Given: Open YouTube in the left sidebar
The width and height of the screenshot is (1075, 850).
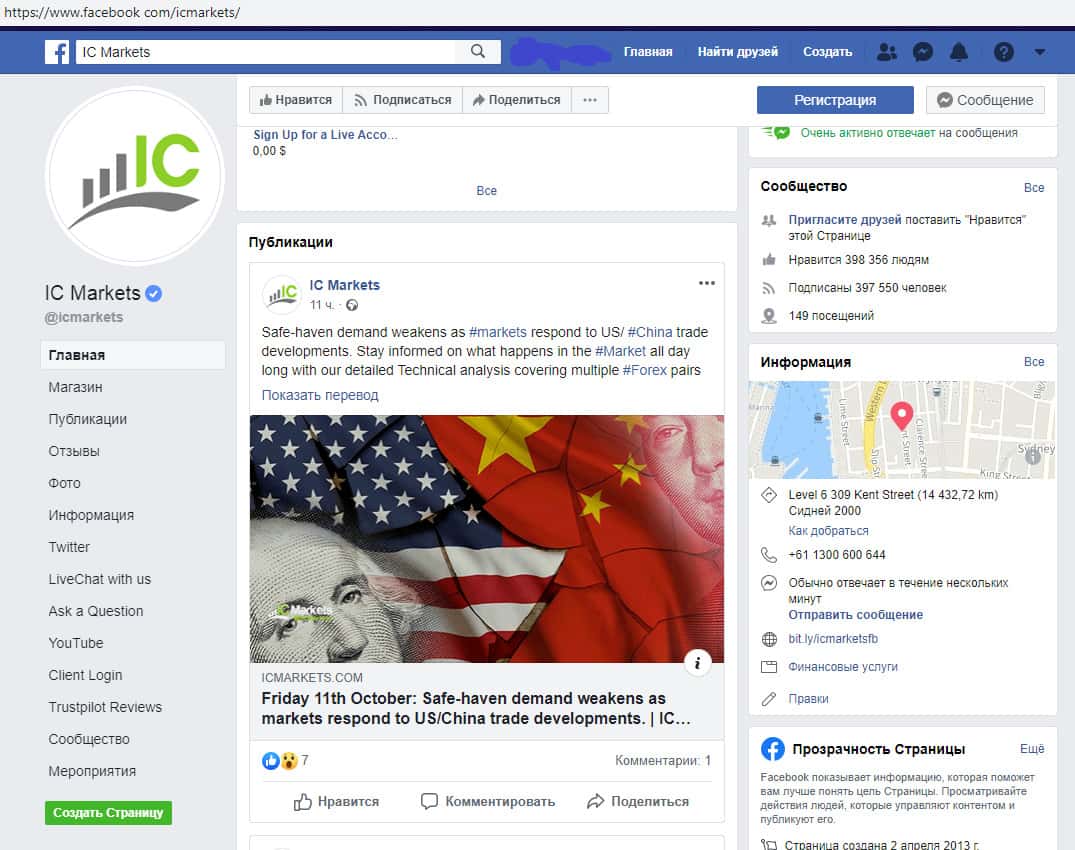Looking at the screenshot, I should click(x=76, y=643).
